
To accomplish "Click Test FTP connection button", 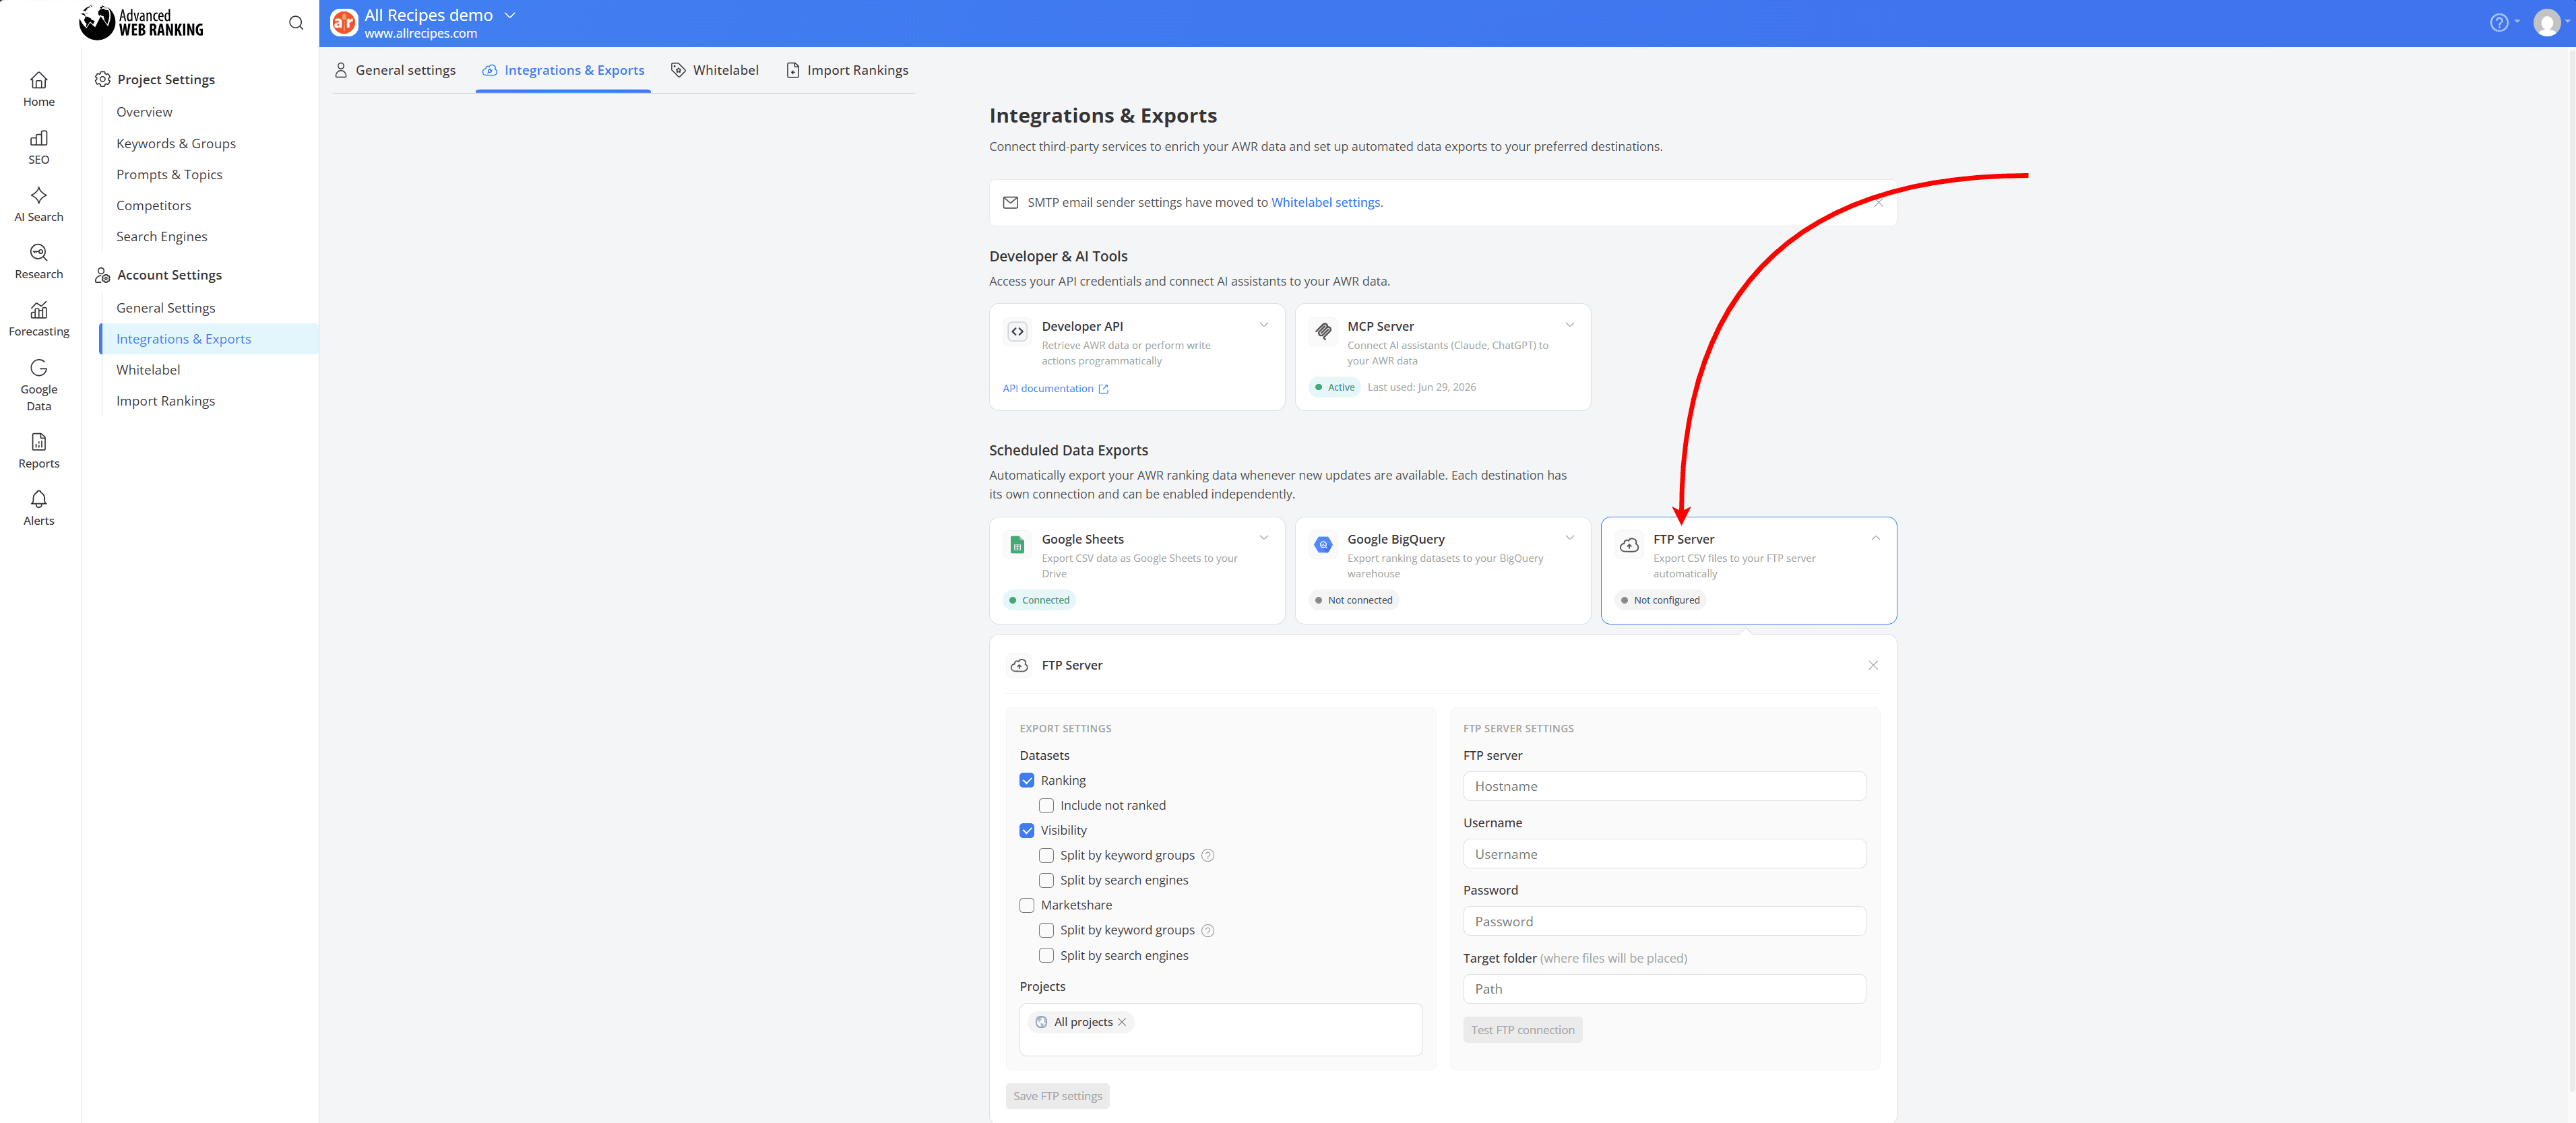I will tap(1522, 1030).
